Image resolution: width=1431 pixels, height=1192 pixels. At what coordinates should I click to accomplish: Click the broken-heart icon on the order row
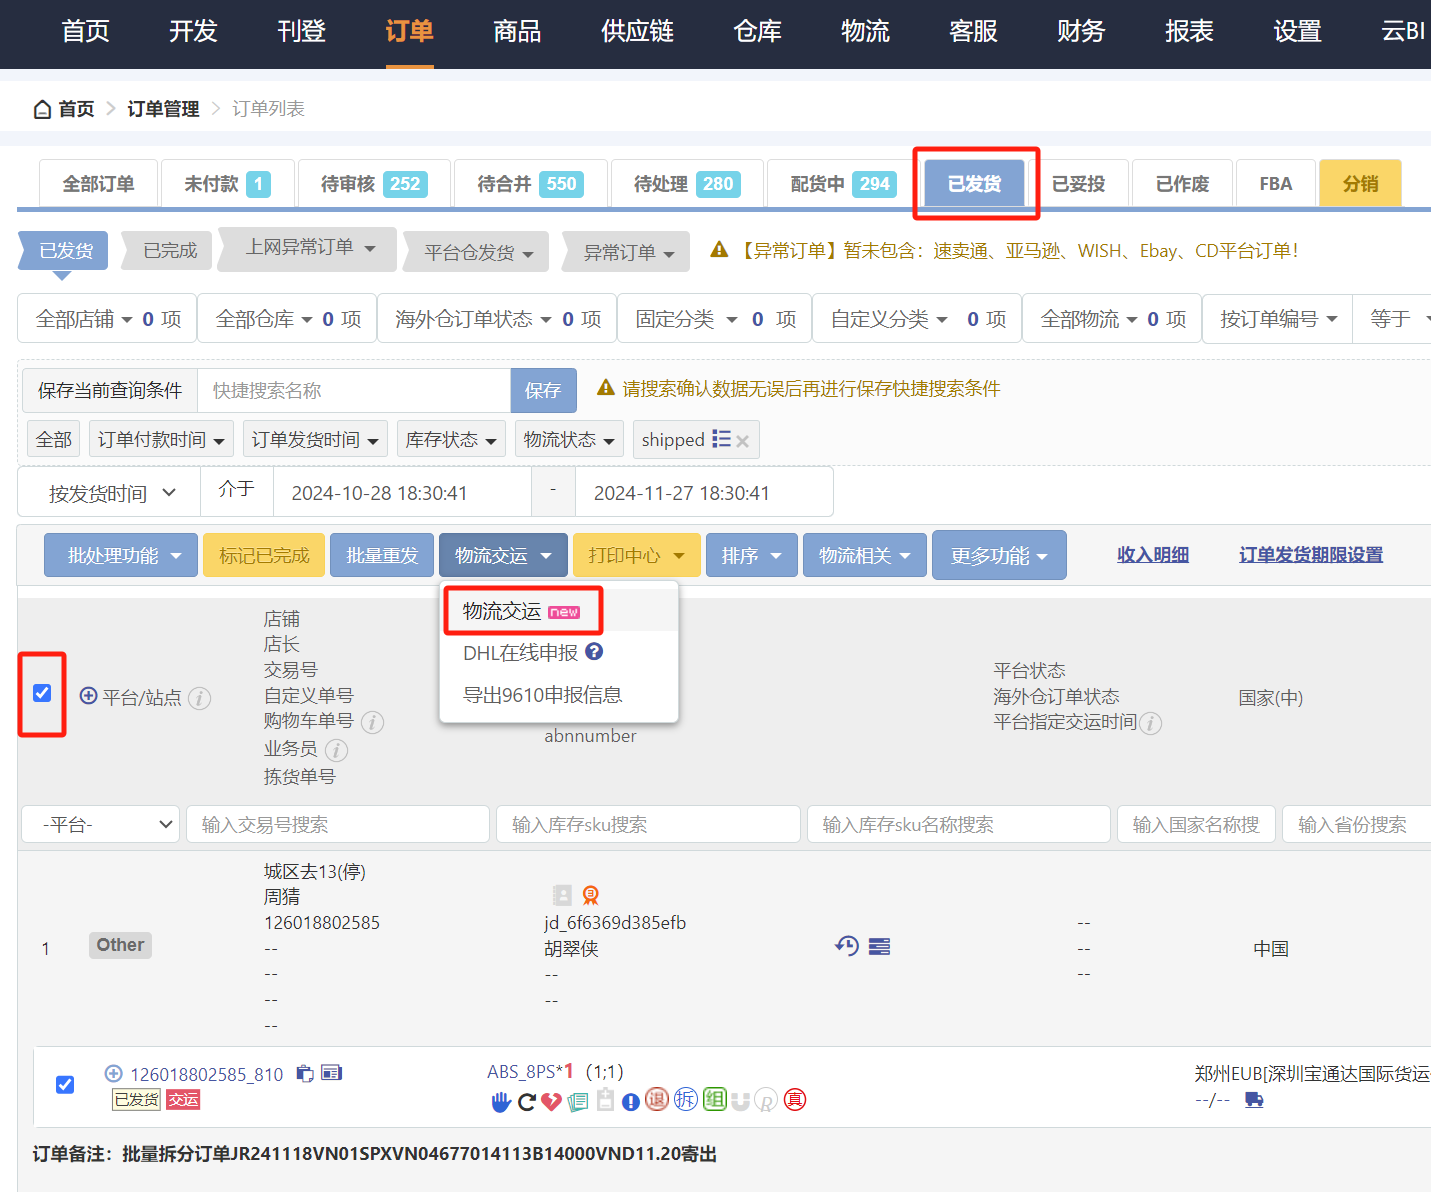click(551, 1099)
